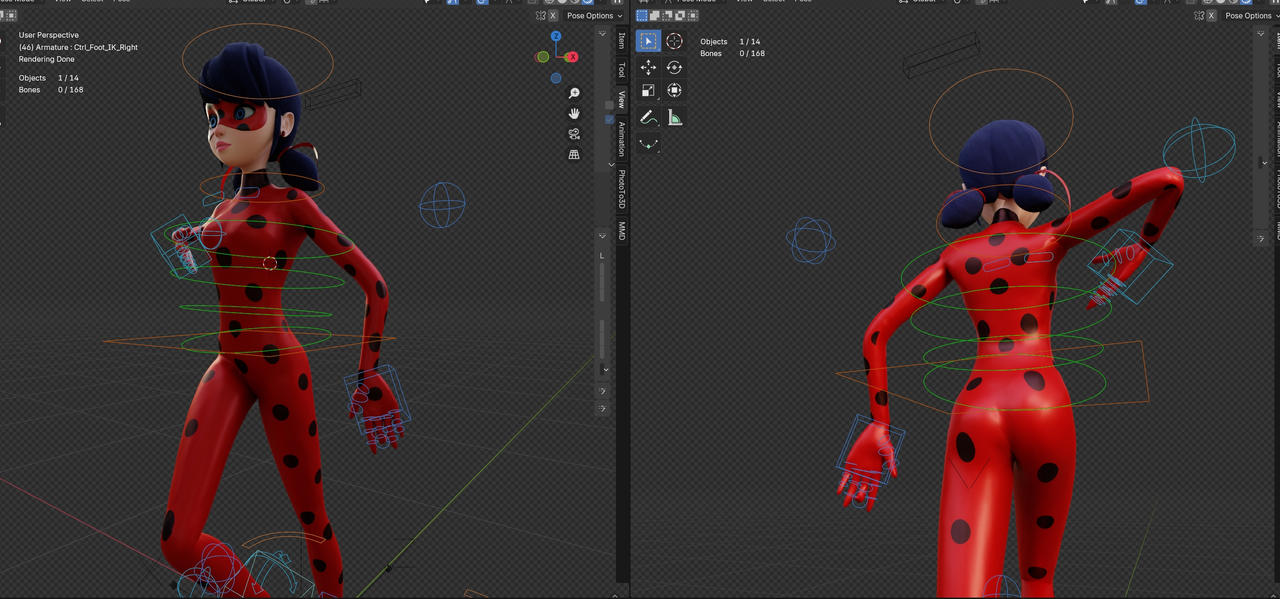
Task: Choose Invert Selection mode in right viewport
Action: click(x=679, y=16)
